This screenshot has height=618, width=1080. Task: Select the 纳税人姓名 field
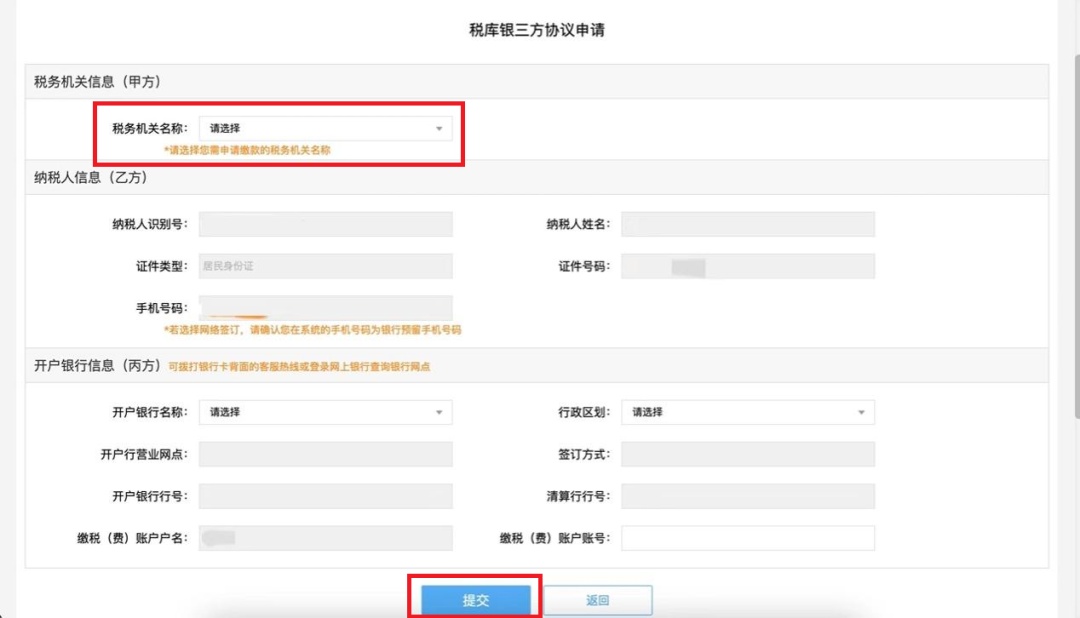(747, 224)
